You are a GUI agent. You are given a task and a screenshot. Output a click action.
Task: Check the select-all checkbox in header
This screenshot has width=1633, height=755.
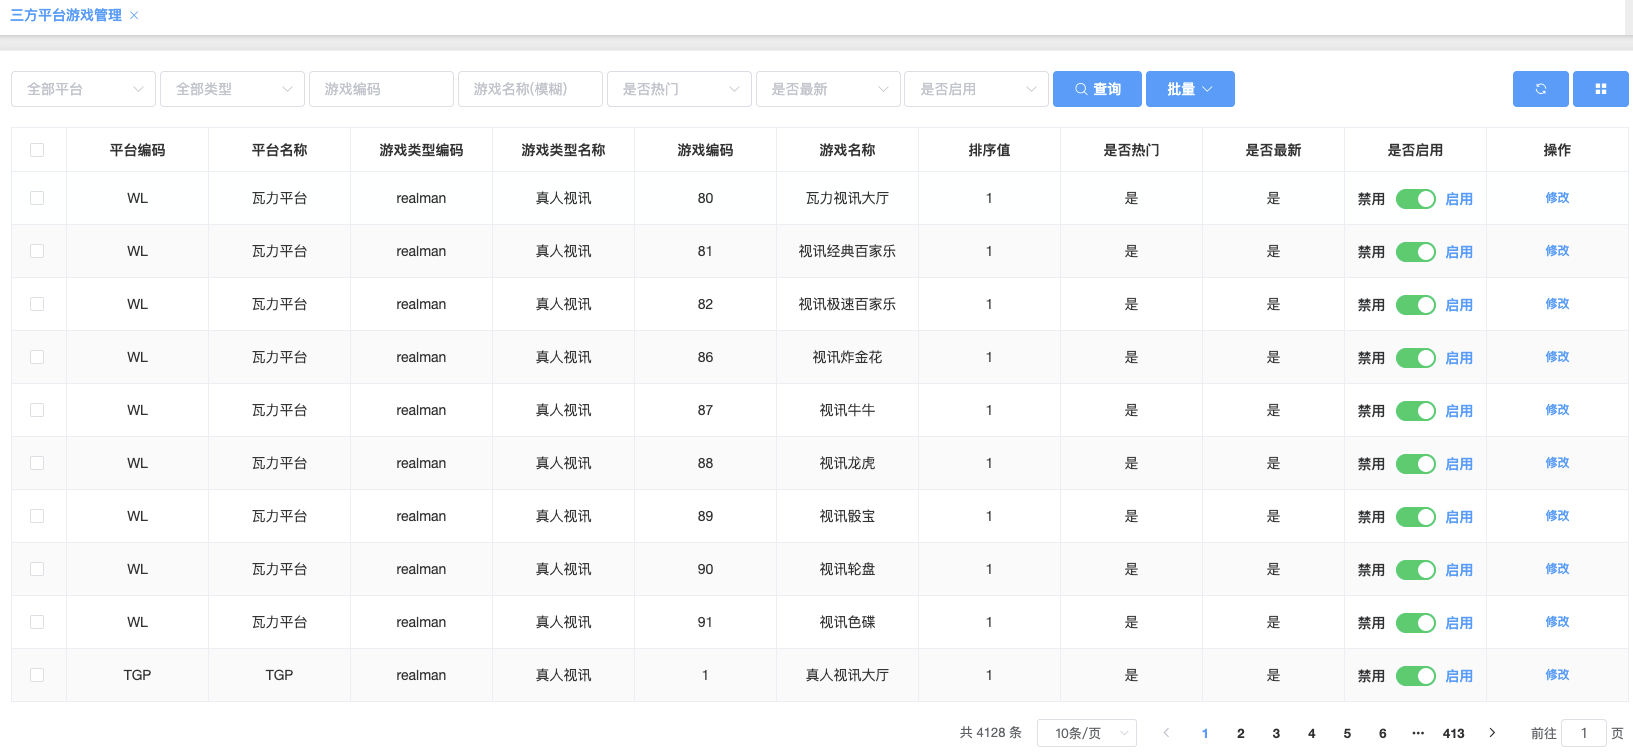[37, 150]
